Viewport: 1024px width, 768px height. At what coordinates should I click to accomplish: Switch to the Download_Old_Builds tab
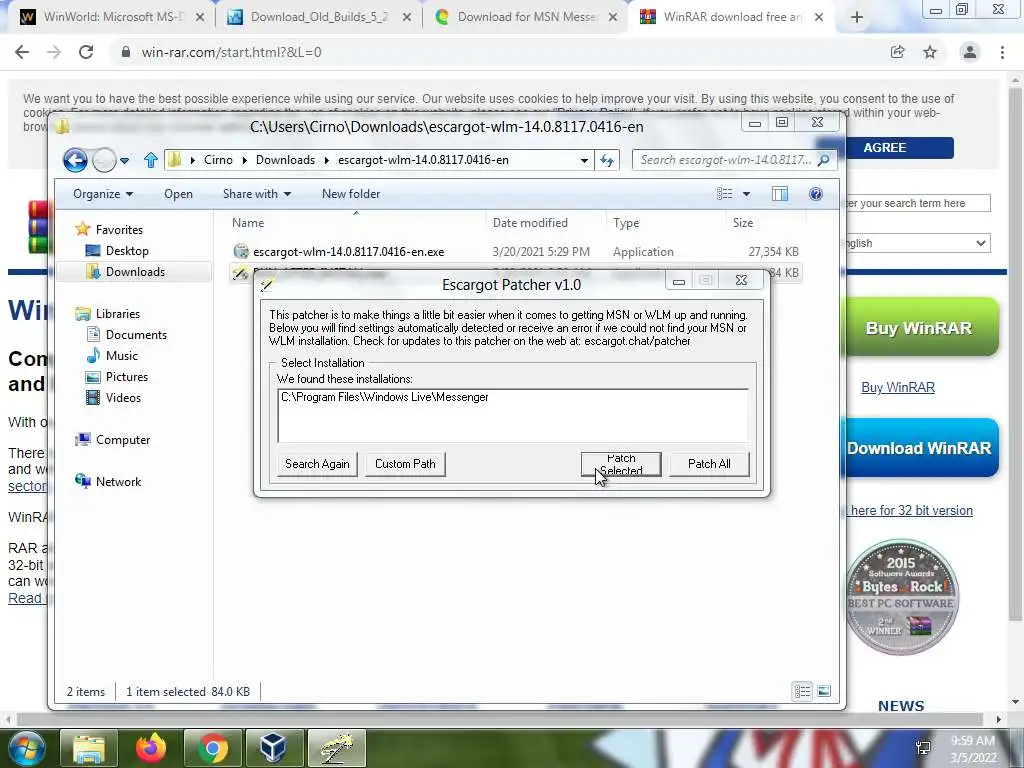[319, 17]
